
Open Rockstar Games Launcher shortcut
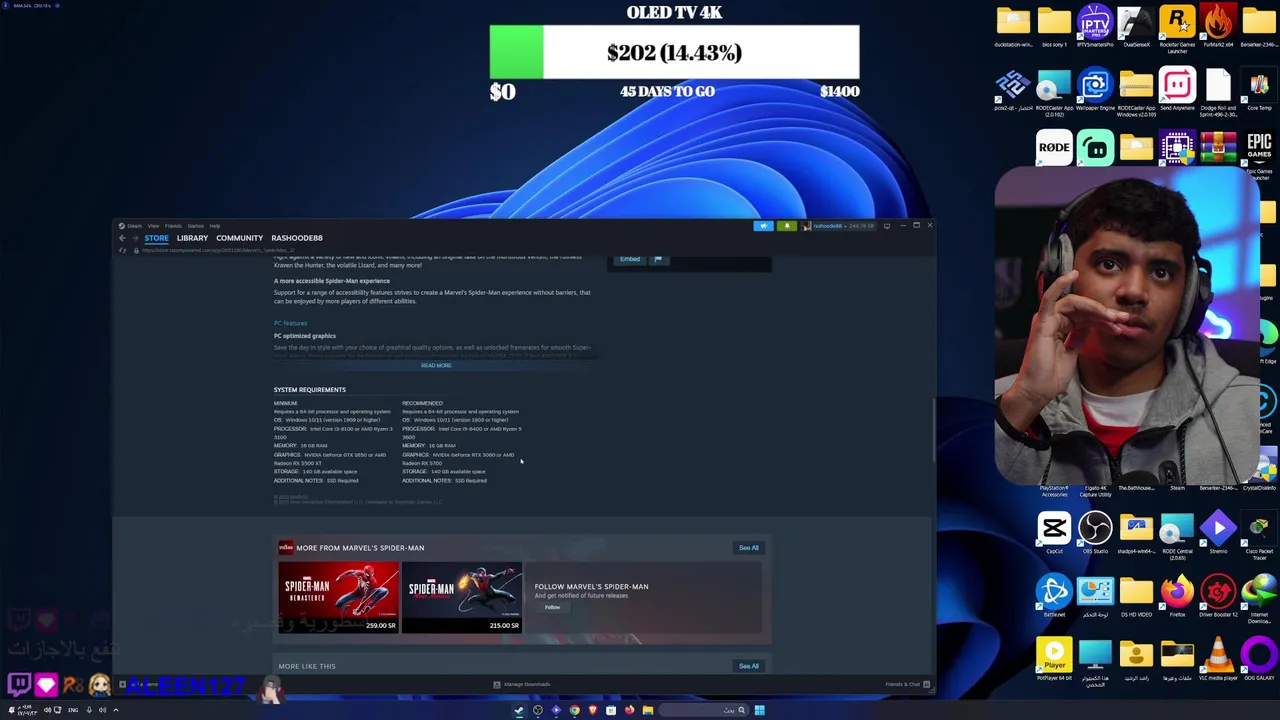(1177, 28)
